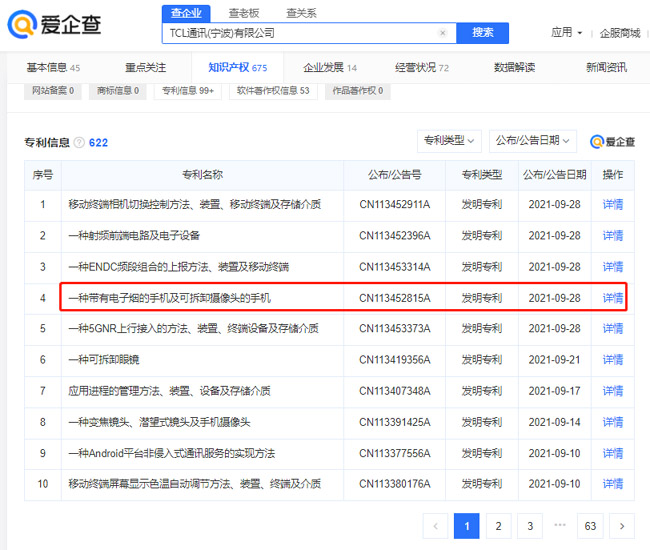Screen dimensions: 650x550
Task: Click patent name 移动终端相机切换控制方法、装置、移动终端及存储介质
Action: (194, 204)
